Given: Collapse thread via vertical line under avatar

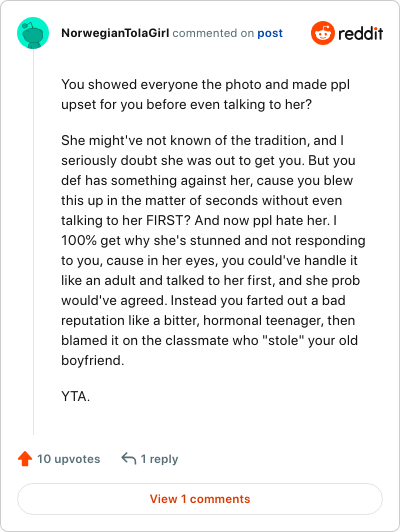Looking at the screenshot, I should (33, 242).
